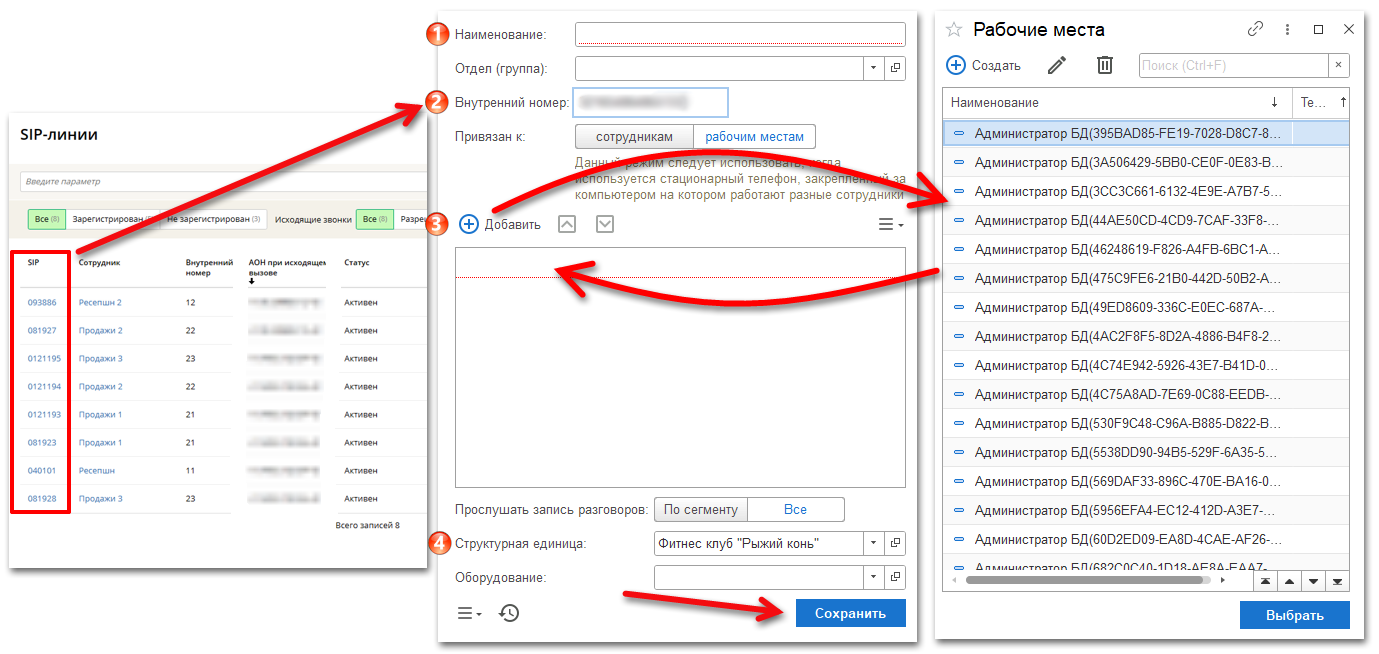
Task: Expand the Оборудование dropdown
Action: pyautogui.click(x=873, y=577)
